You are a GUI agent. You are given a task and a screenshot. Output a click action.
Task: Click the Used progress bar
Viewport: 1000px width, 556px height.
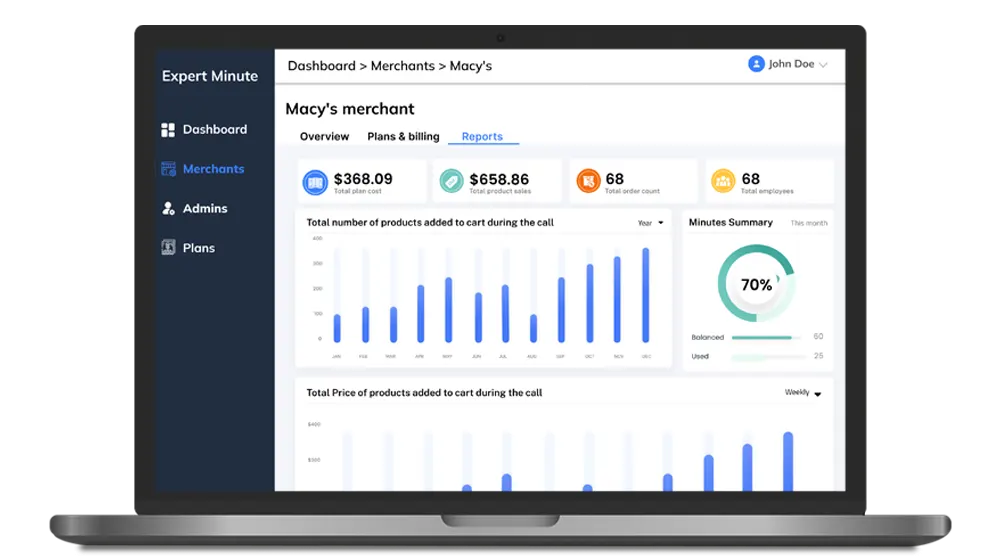(766, 357)
